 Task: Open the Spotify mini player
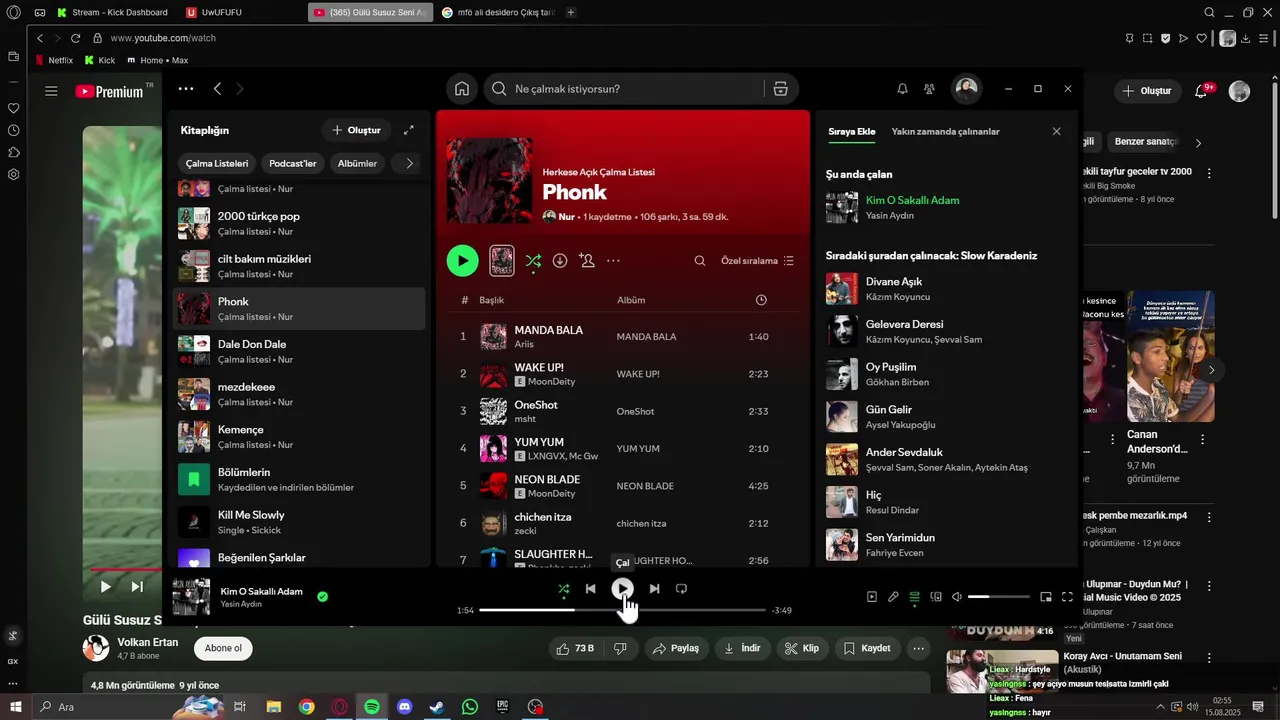1046,597
